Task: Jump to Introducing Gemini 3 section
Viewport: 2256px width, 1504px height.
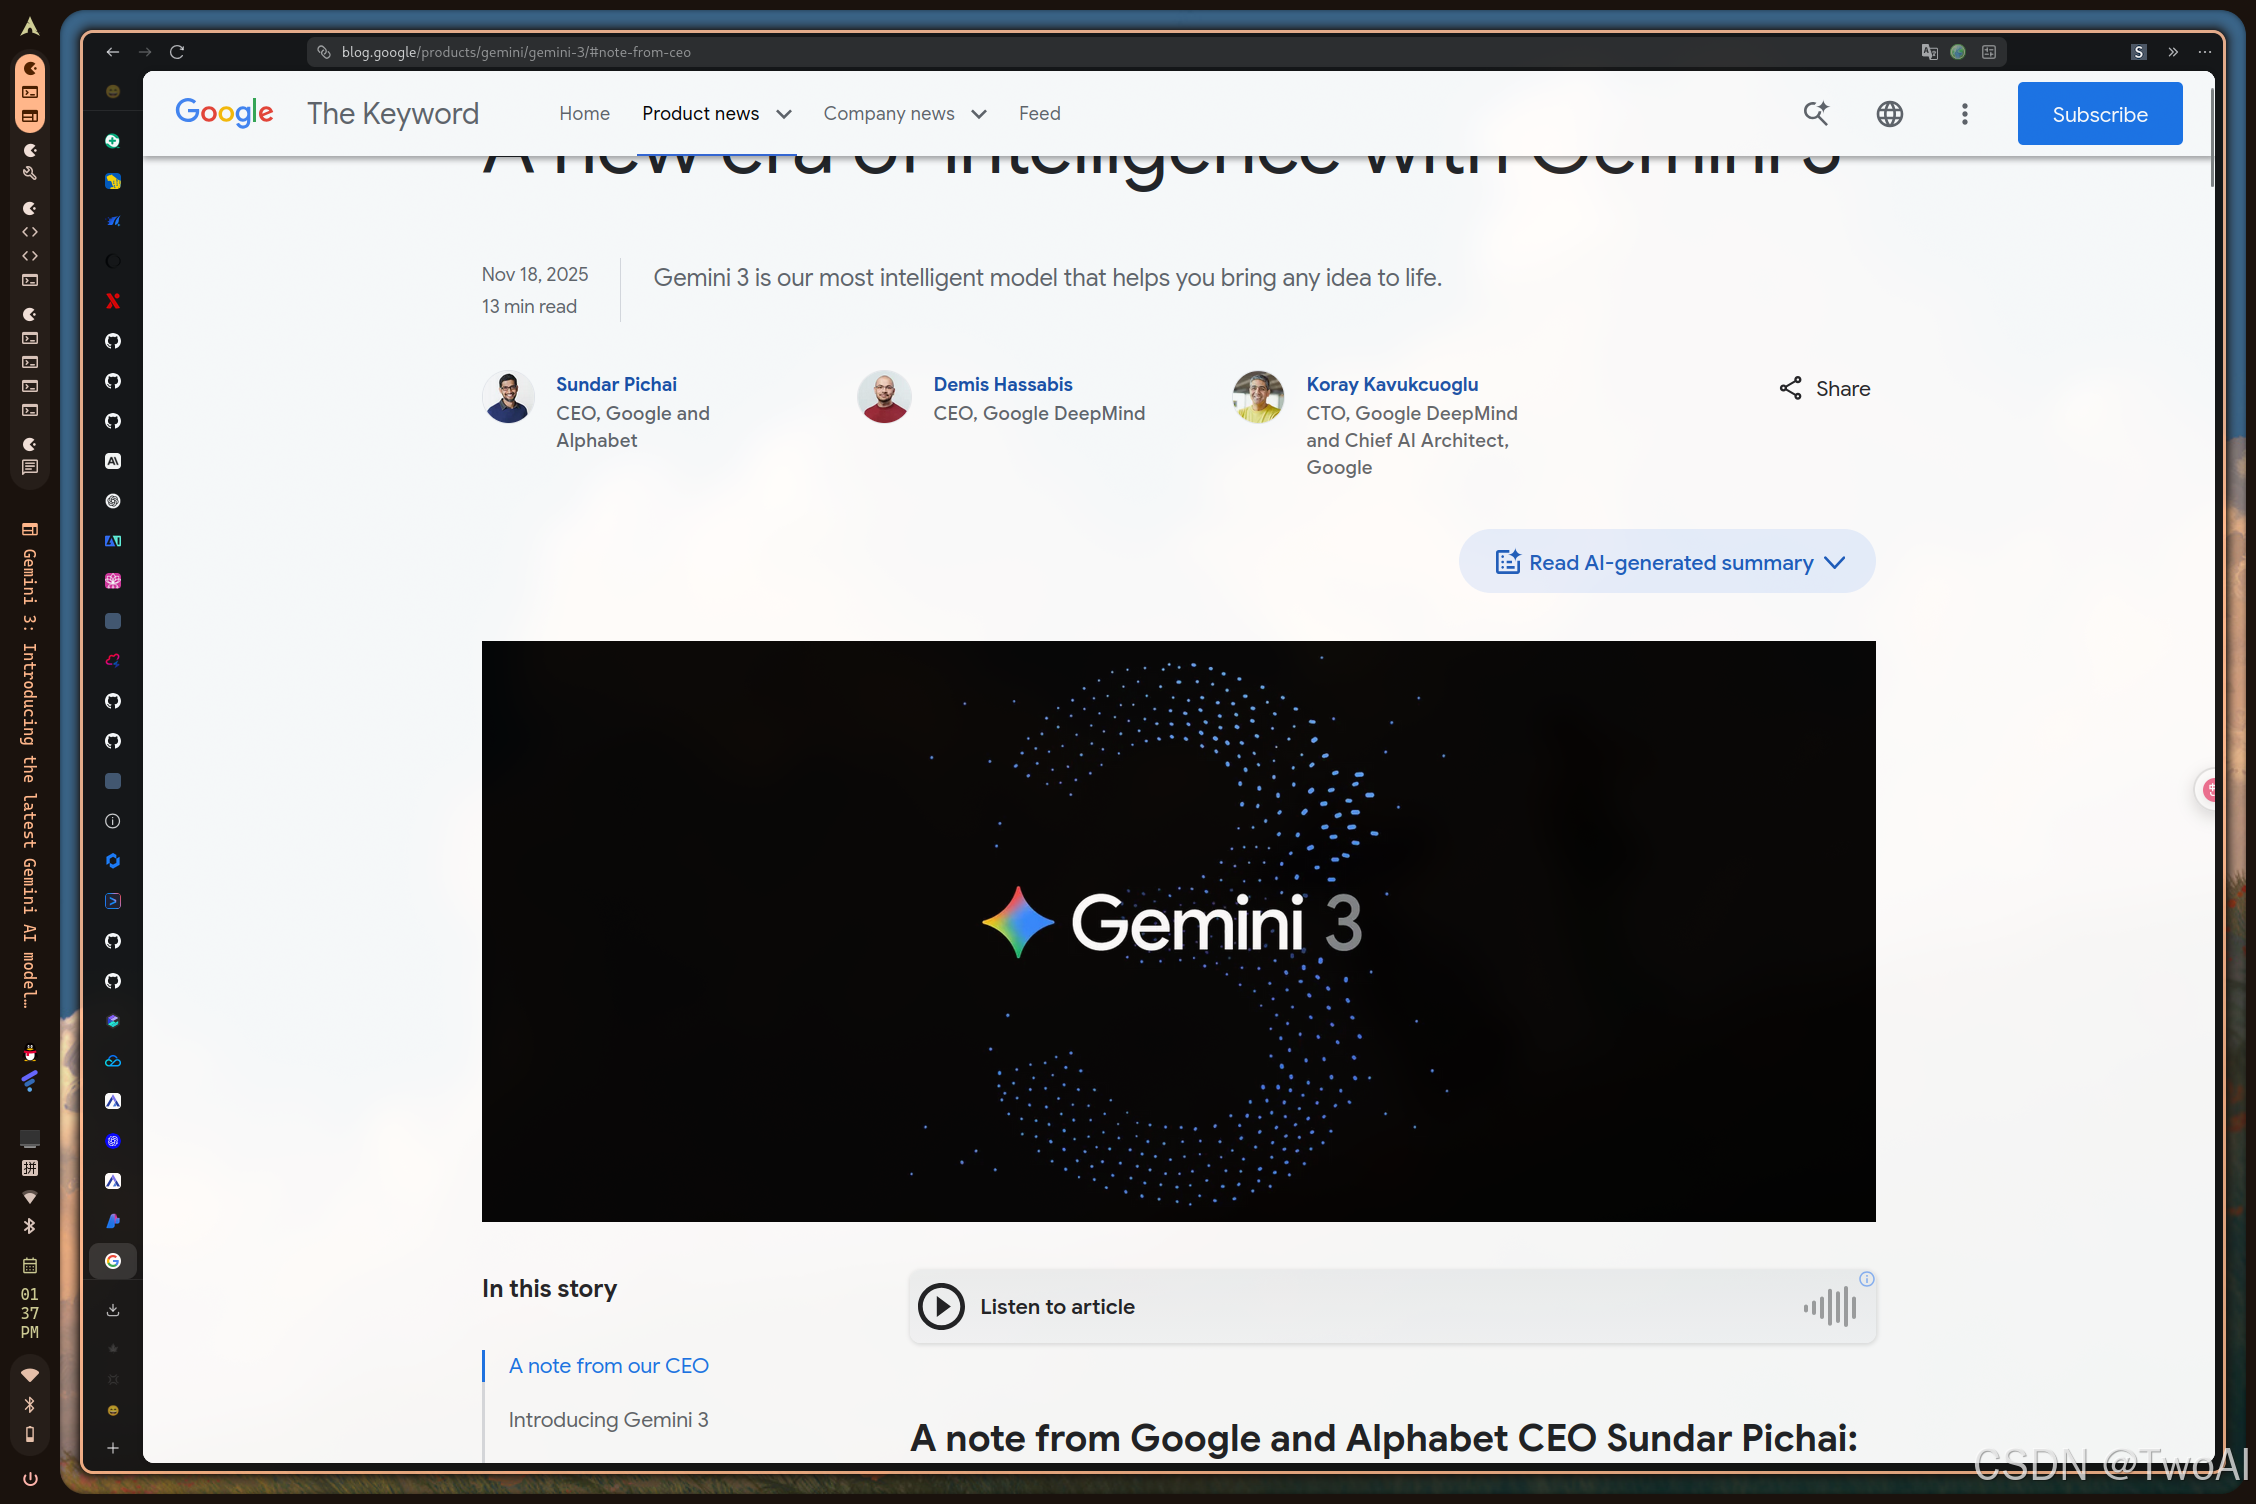Action: [x=608, y=1419]
